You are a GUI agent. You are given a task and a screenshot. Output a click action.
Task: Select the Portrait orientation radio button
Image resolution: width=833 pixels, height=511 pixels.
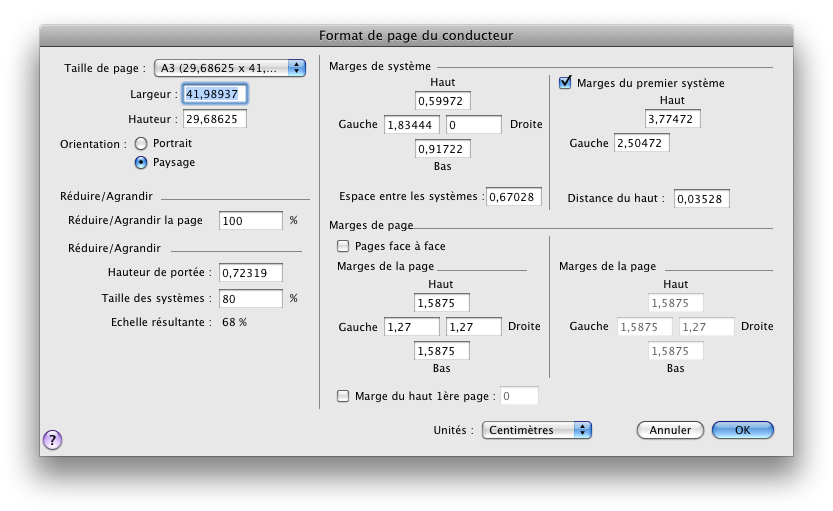click(x=141, y=144)
